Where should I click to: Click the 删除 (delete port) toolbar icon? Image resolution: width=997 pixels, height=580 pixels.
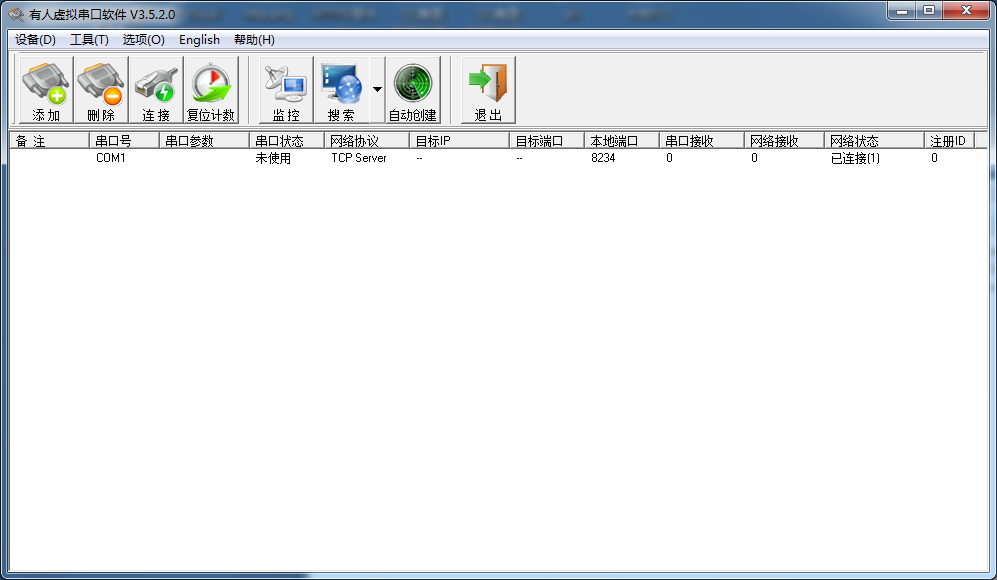coord(101,90)
